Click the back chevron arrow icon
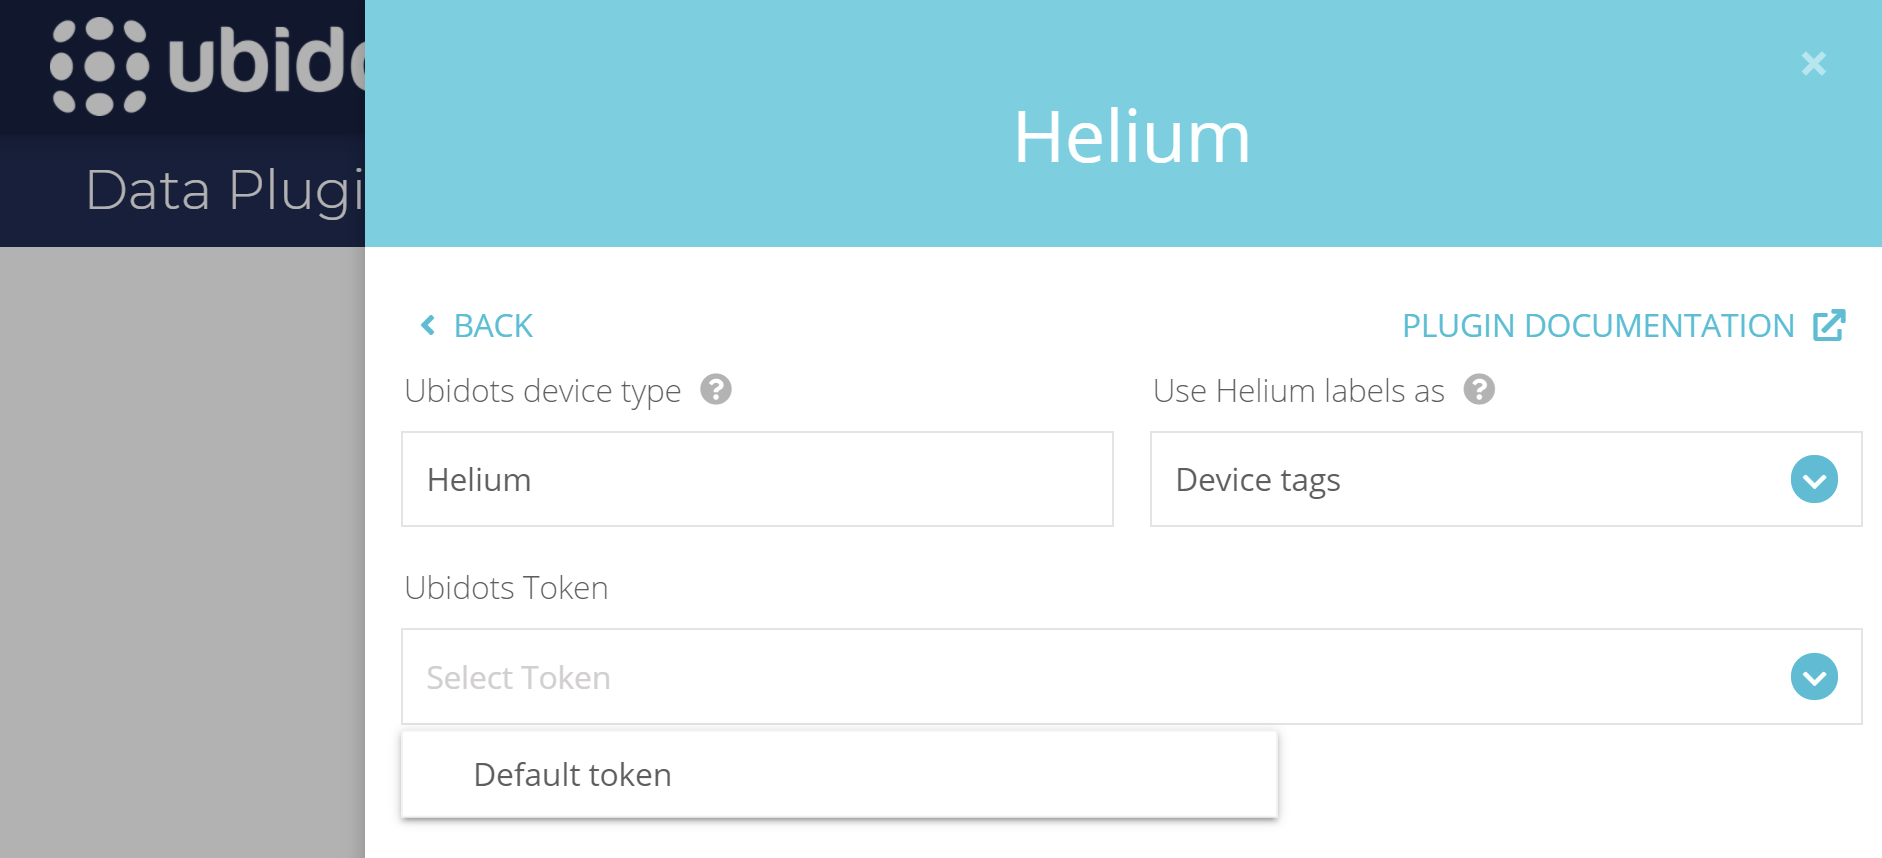Screen dimensions: 1882x858 [428, 325]
